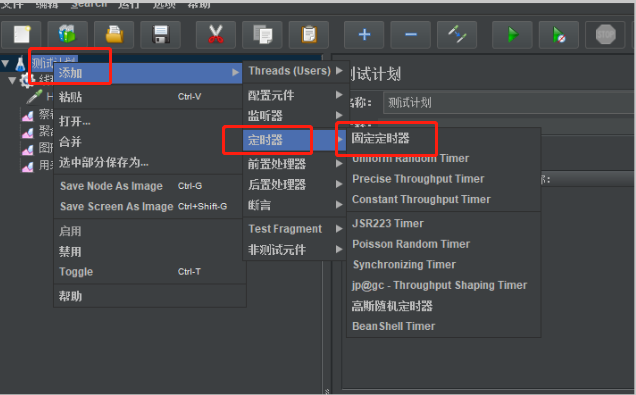Open the Search menu in menu bar
This screenshot has width=636, height=395.
tap(89, 4)
